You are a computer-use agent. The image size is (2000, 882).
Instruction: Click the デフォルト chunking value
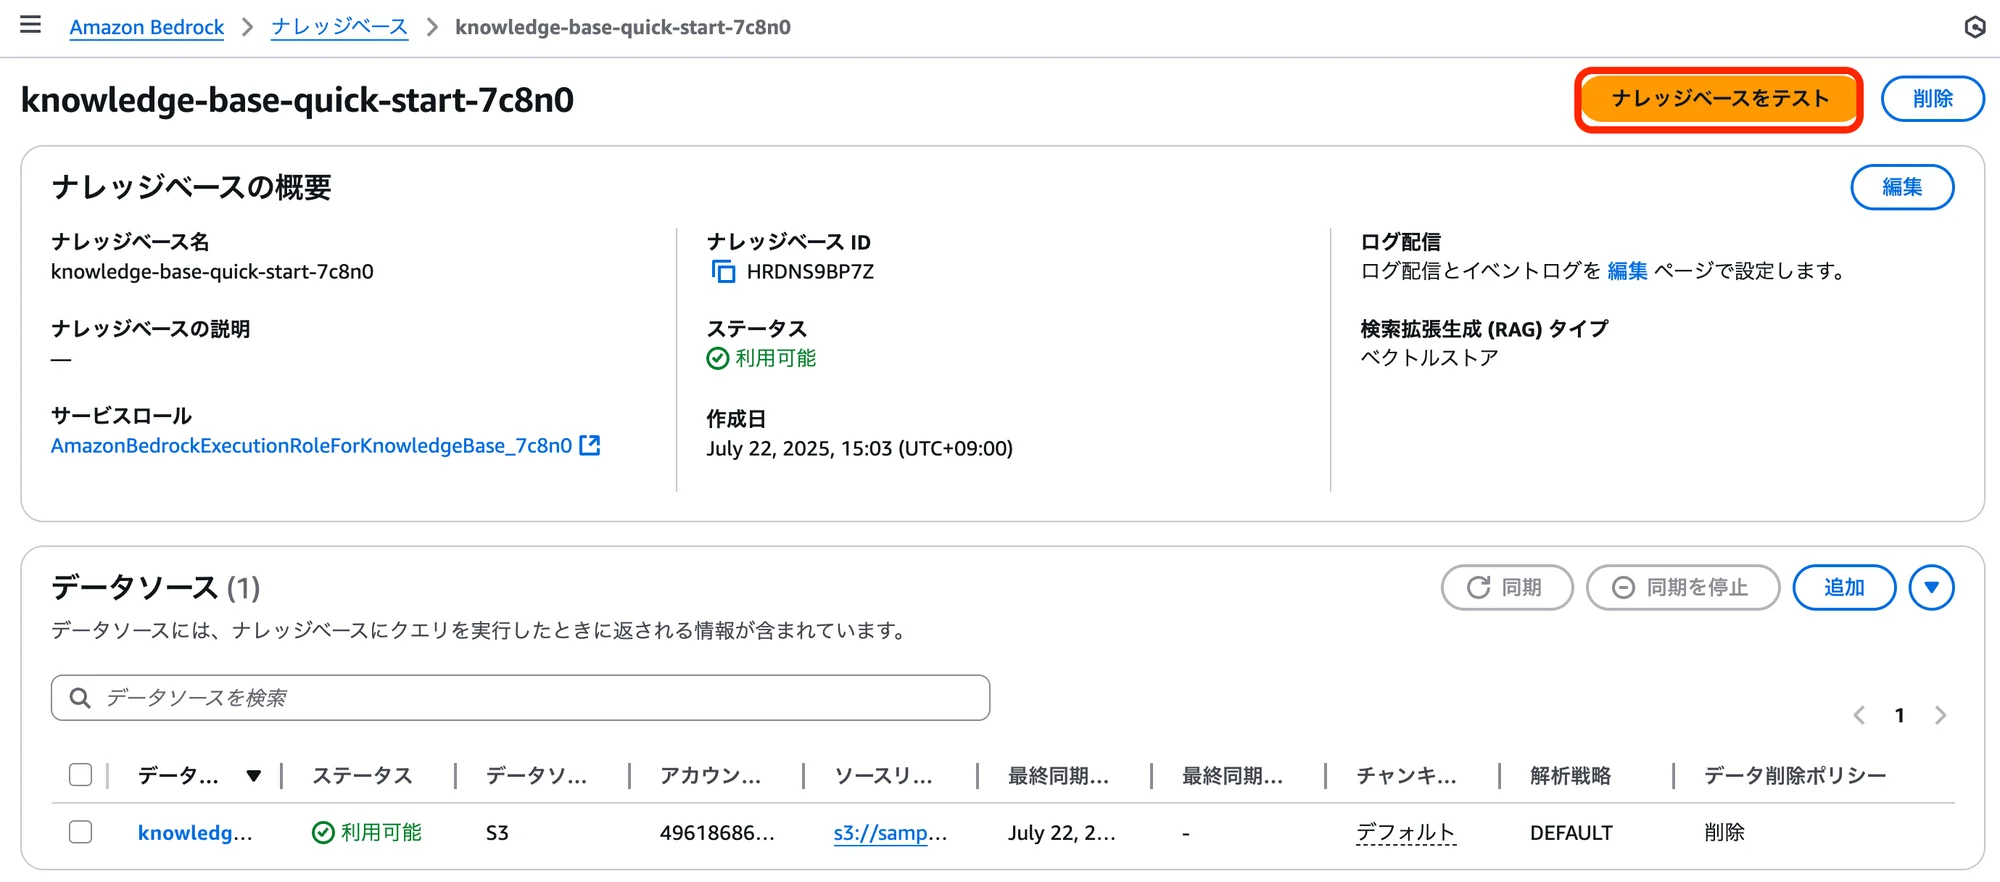1405,833
